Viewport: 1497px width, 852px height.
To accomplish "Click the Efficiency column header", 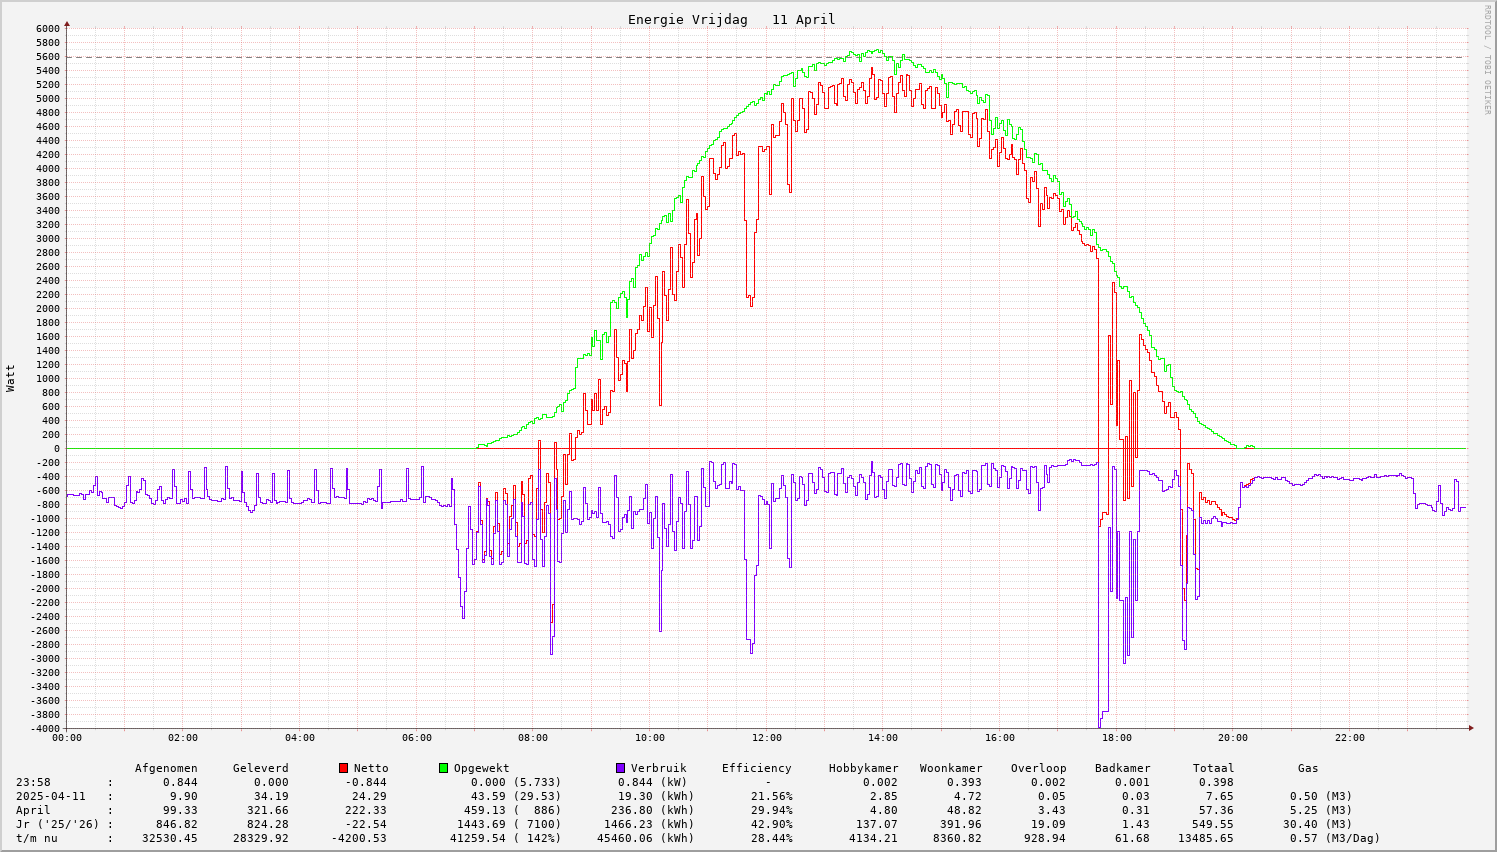I will (x=756, y=768).
